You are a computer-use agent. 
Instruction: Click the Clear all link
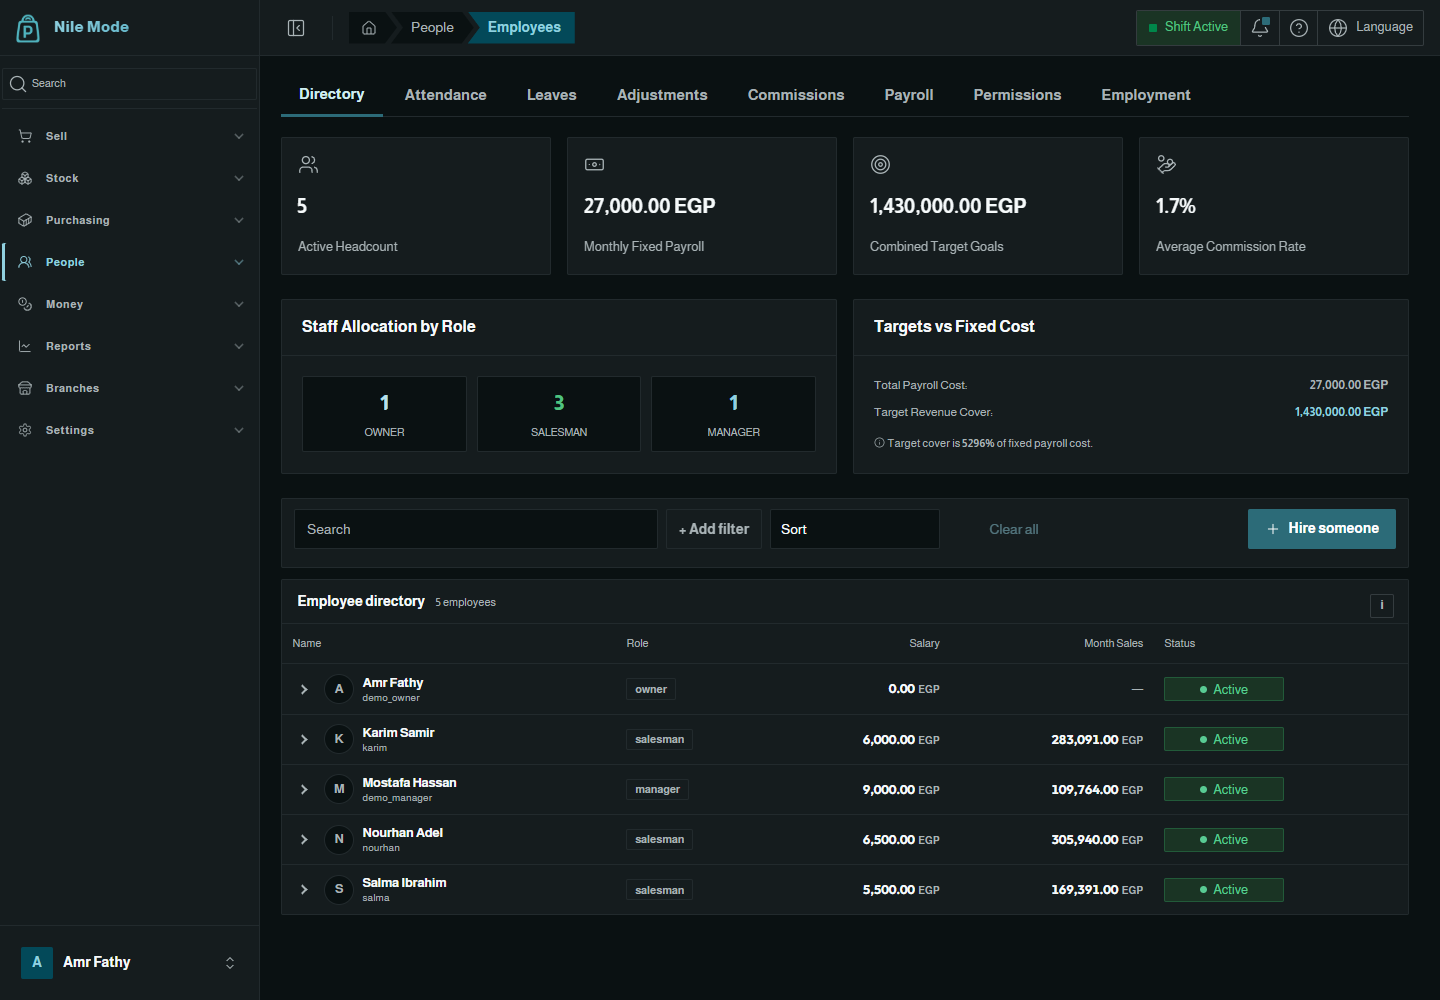click(x=1014, y=529)
